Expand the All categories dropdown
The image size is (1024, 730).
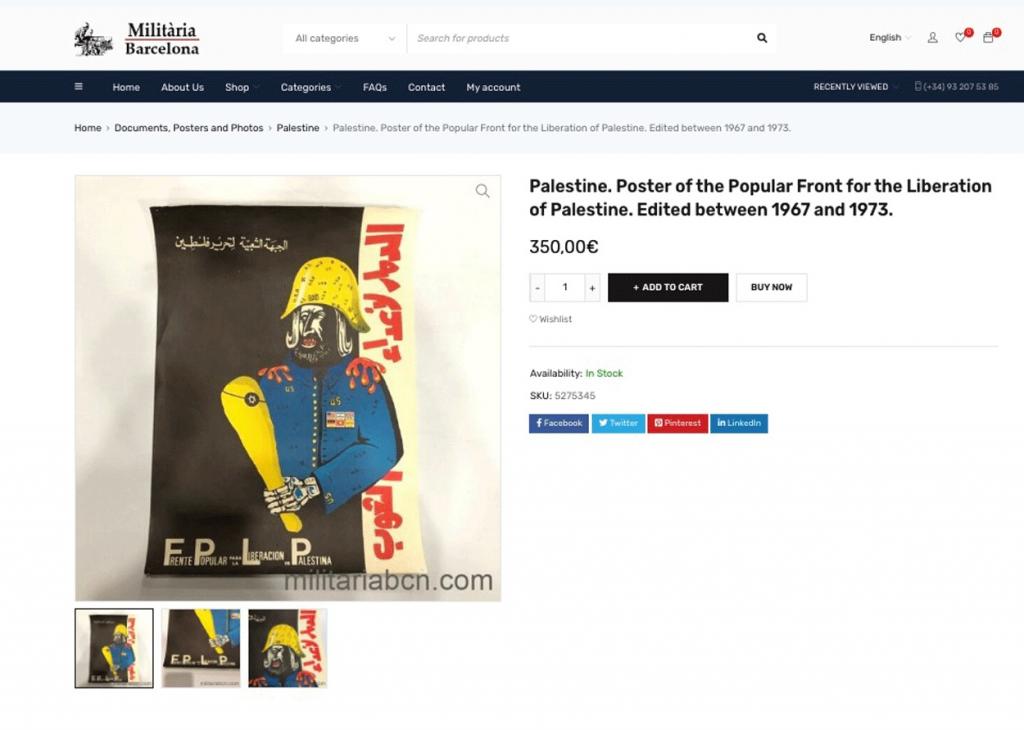(x=345, y=39)
